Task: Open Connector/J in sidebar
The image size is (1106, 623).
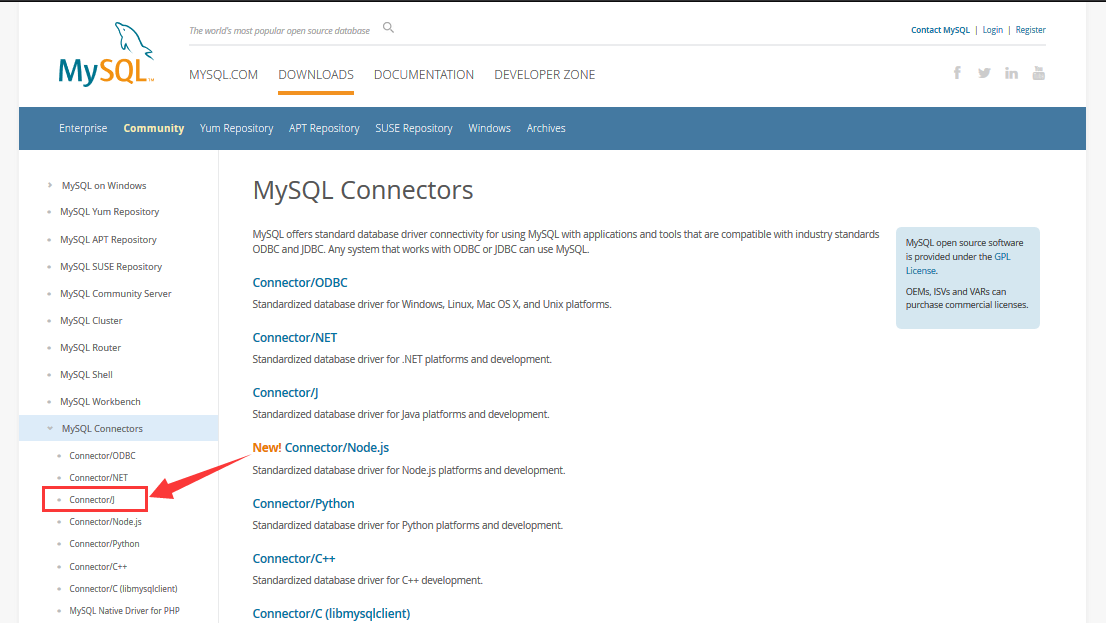Action: (92, 500)
